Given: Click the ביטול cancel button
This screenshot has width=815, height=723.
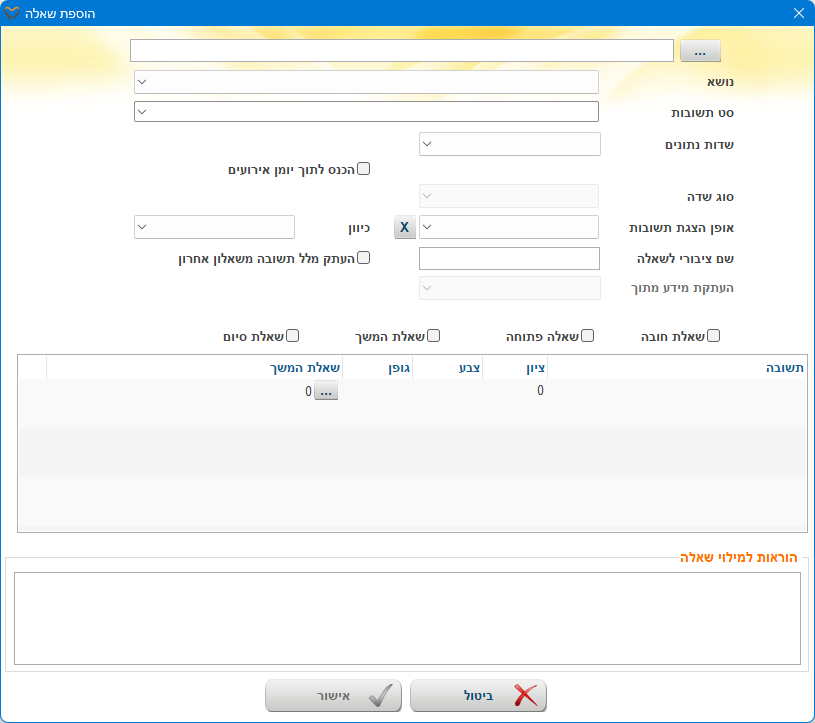Looking at the screenshot, I should point(478,696).
